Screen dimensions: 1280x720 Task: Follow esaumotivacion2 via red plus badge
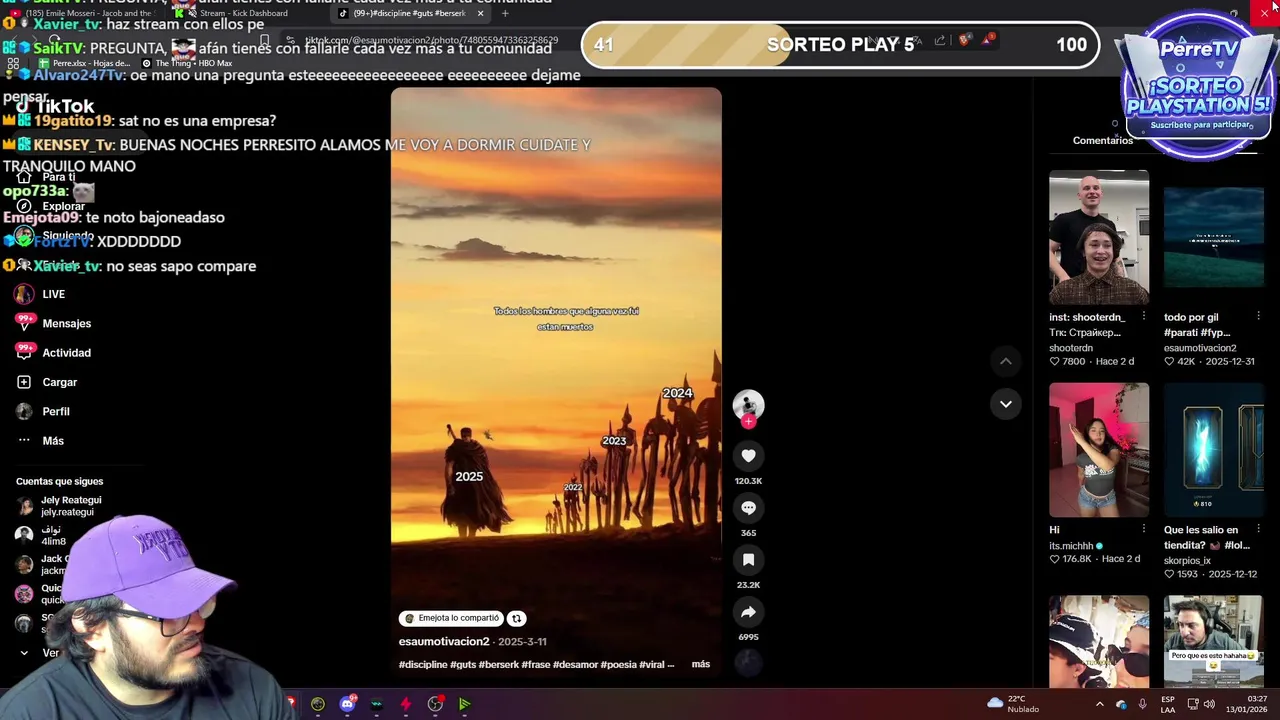click(x=748, y=422)
